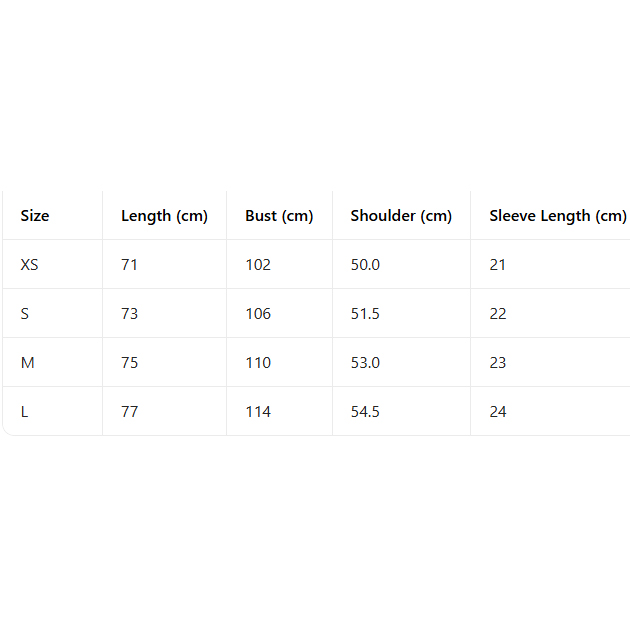Screen dimensions: 630x629
Task: Click the length value 77
Action: tap(130, 412)
